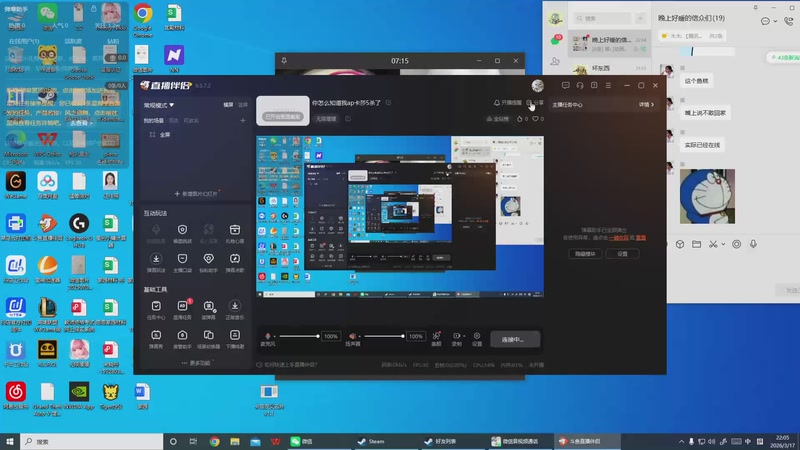Add a new scene with plus icon
800x450 pixels.
click(x=243, y=120)
